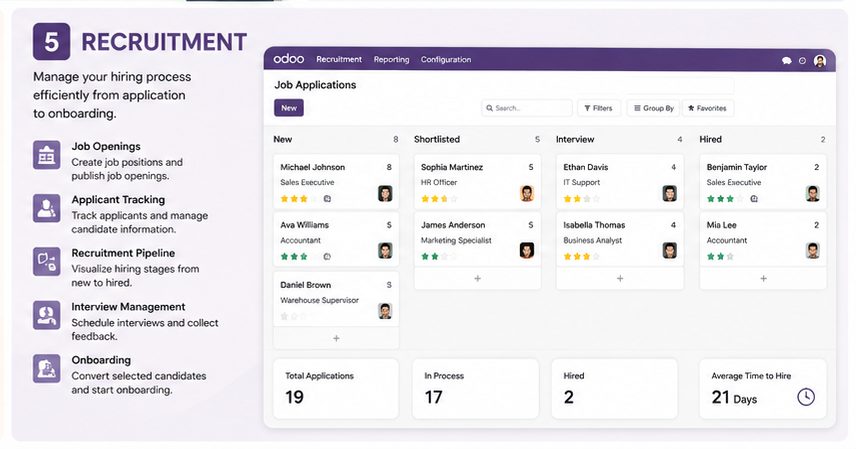The width and height of the screenshot is (856, 449).
Task: Click the Marketing Specialist job title text
Action: tap(456, 240)
